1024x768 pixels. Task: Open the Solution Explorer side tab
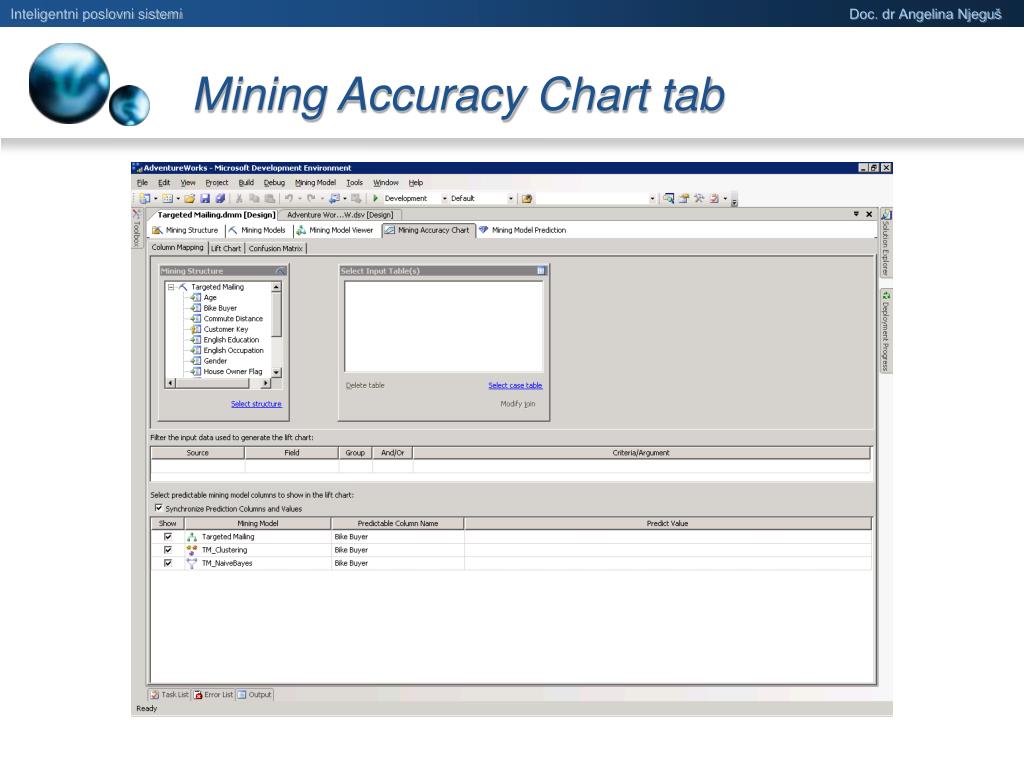886,242
